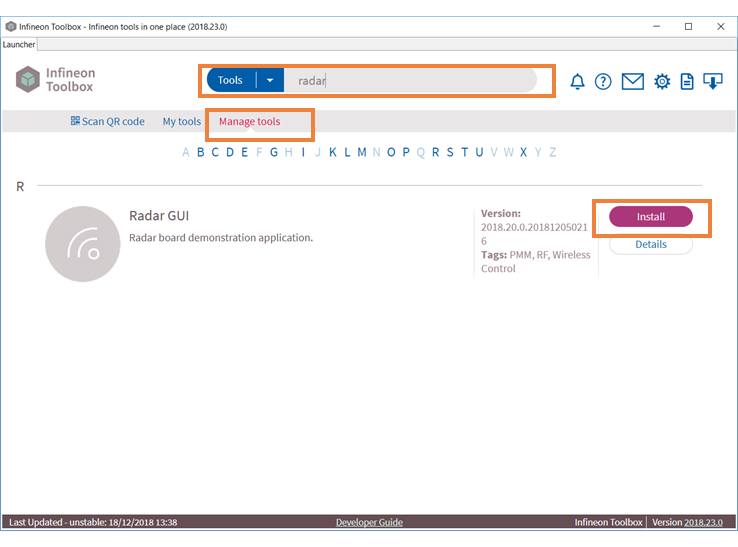Select the Launcher tab
738x547 pixels.
tap(19, 44)
